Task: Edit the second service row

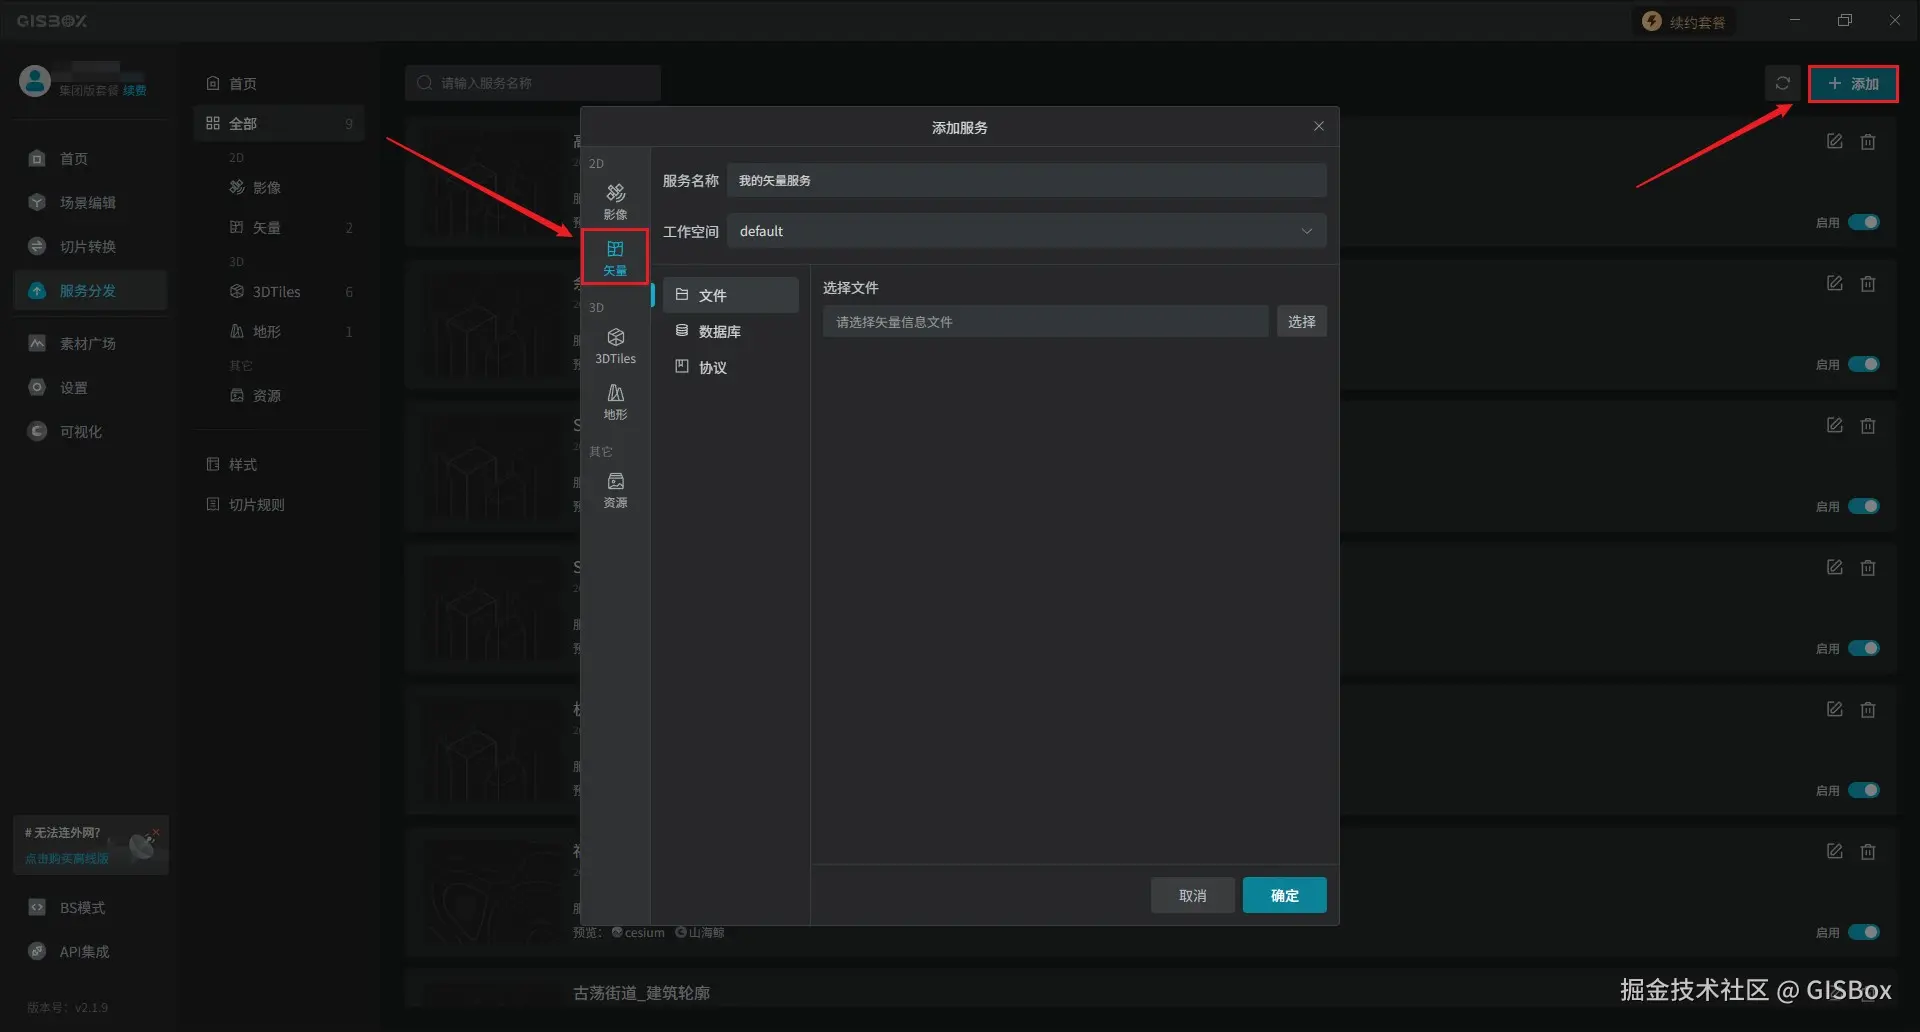Action: [x=1834, y=283]
